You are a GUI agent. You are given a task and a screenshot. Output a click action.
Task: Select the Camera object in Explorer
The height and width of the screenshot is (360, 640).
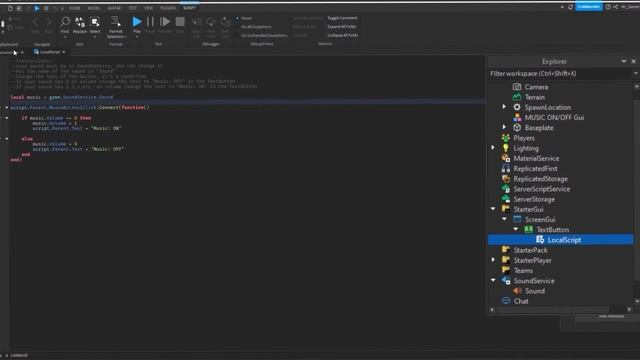tap(536, 87)
